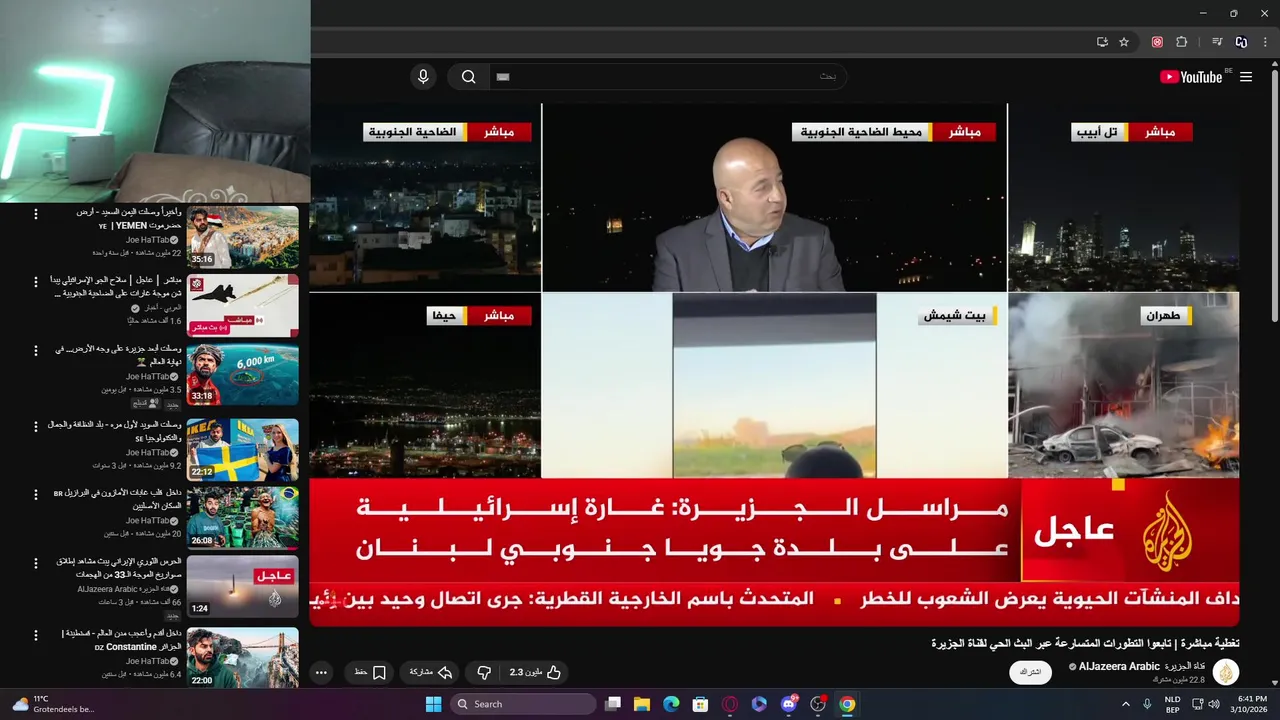Open options menu for the Yemen video
1280x720 pixels.
click(36, 214)
